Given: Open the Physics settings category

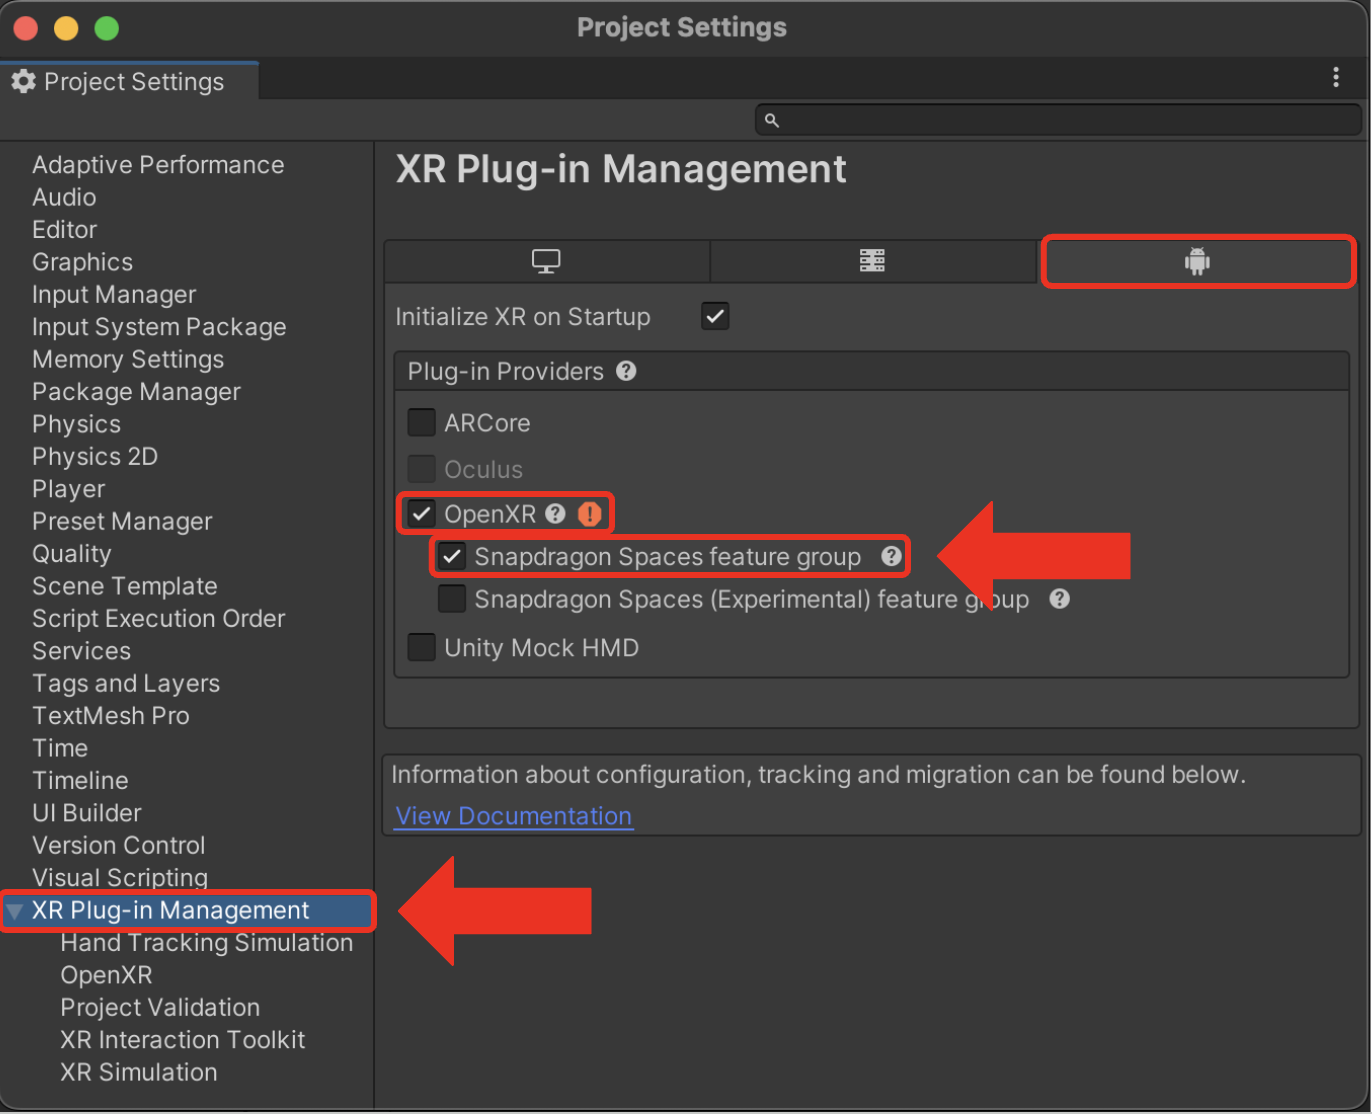Looking at the screenshot, I should (76, 424).
